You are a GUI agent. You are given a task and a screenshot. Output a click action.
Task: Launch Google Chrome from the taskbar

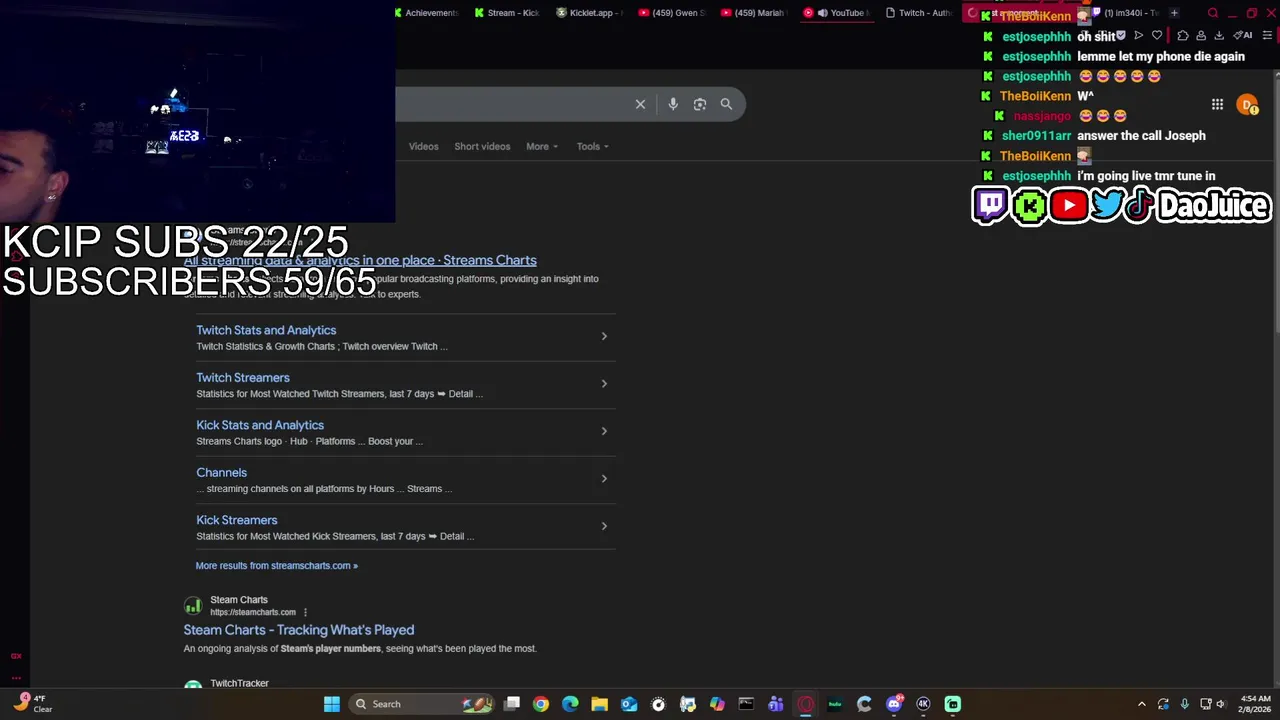tap(541, 704)
